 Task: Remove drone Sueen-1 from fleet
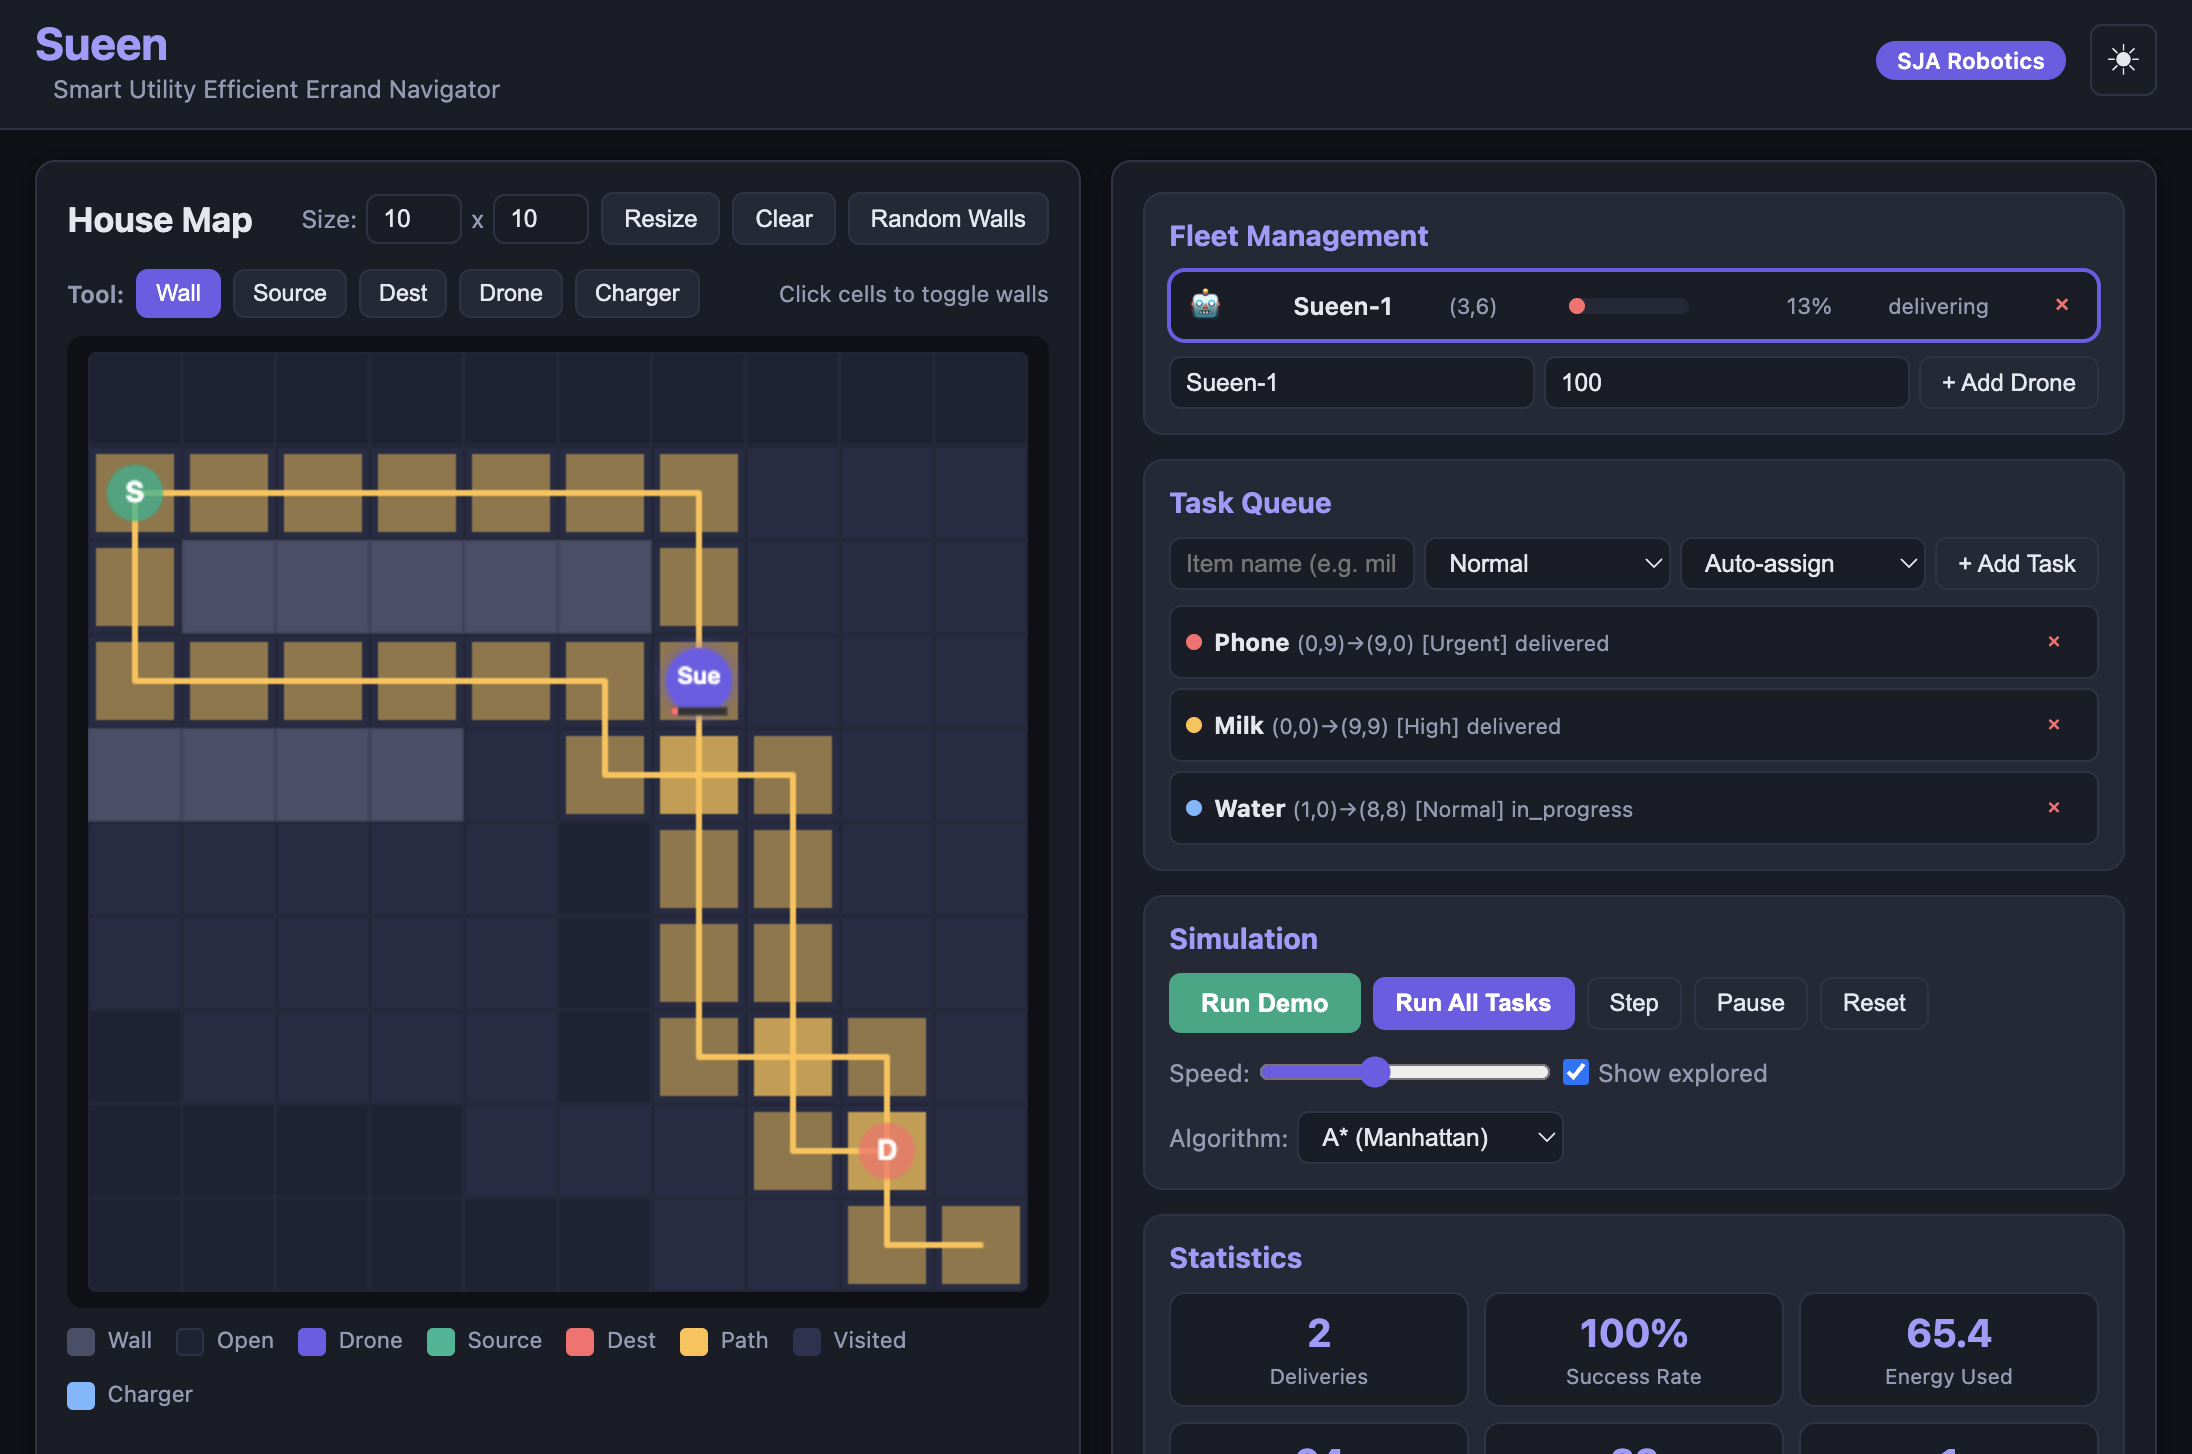[2061, 305]
